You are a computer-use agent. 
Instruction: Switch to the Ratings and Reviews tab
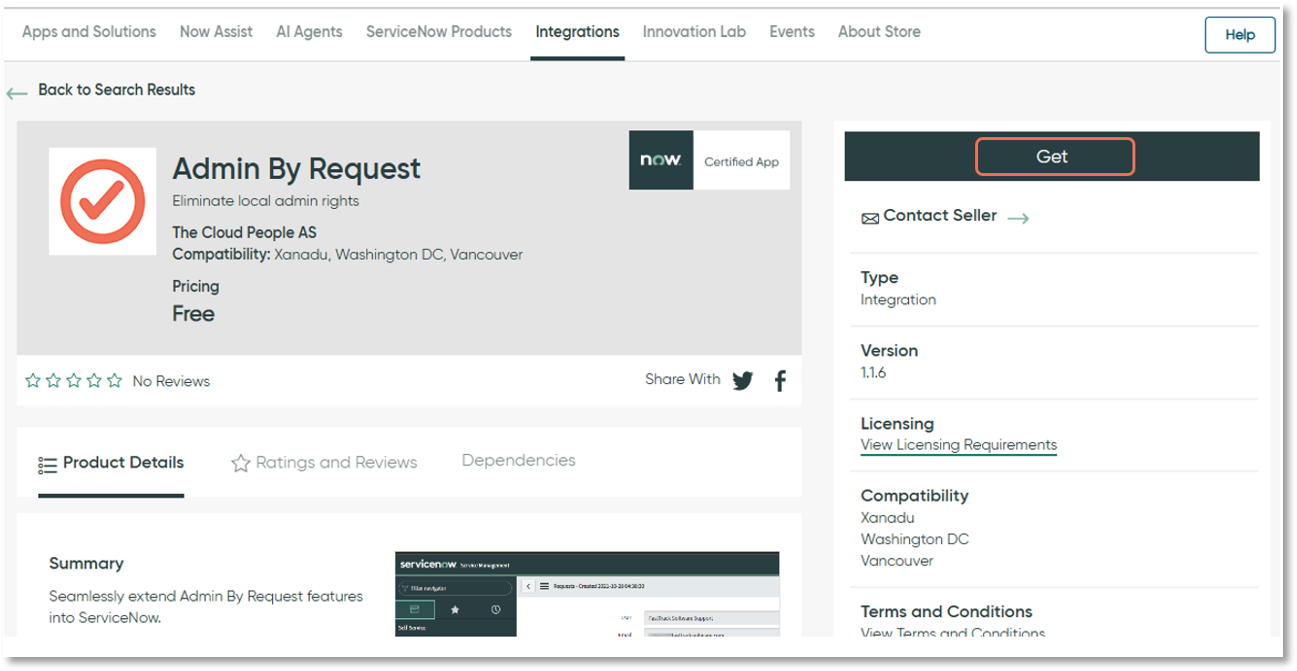point(324,463)
